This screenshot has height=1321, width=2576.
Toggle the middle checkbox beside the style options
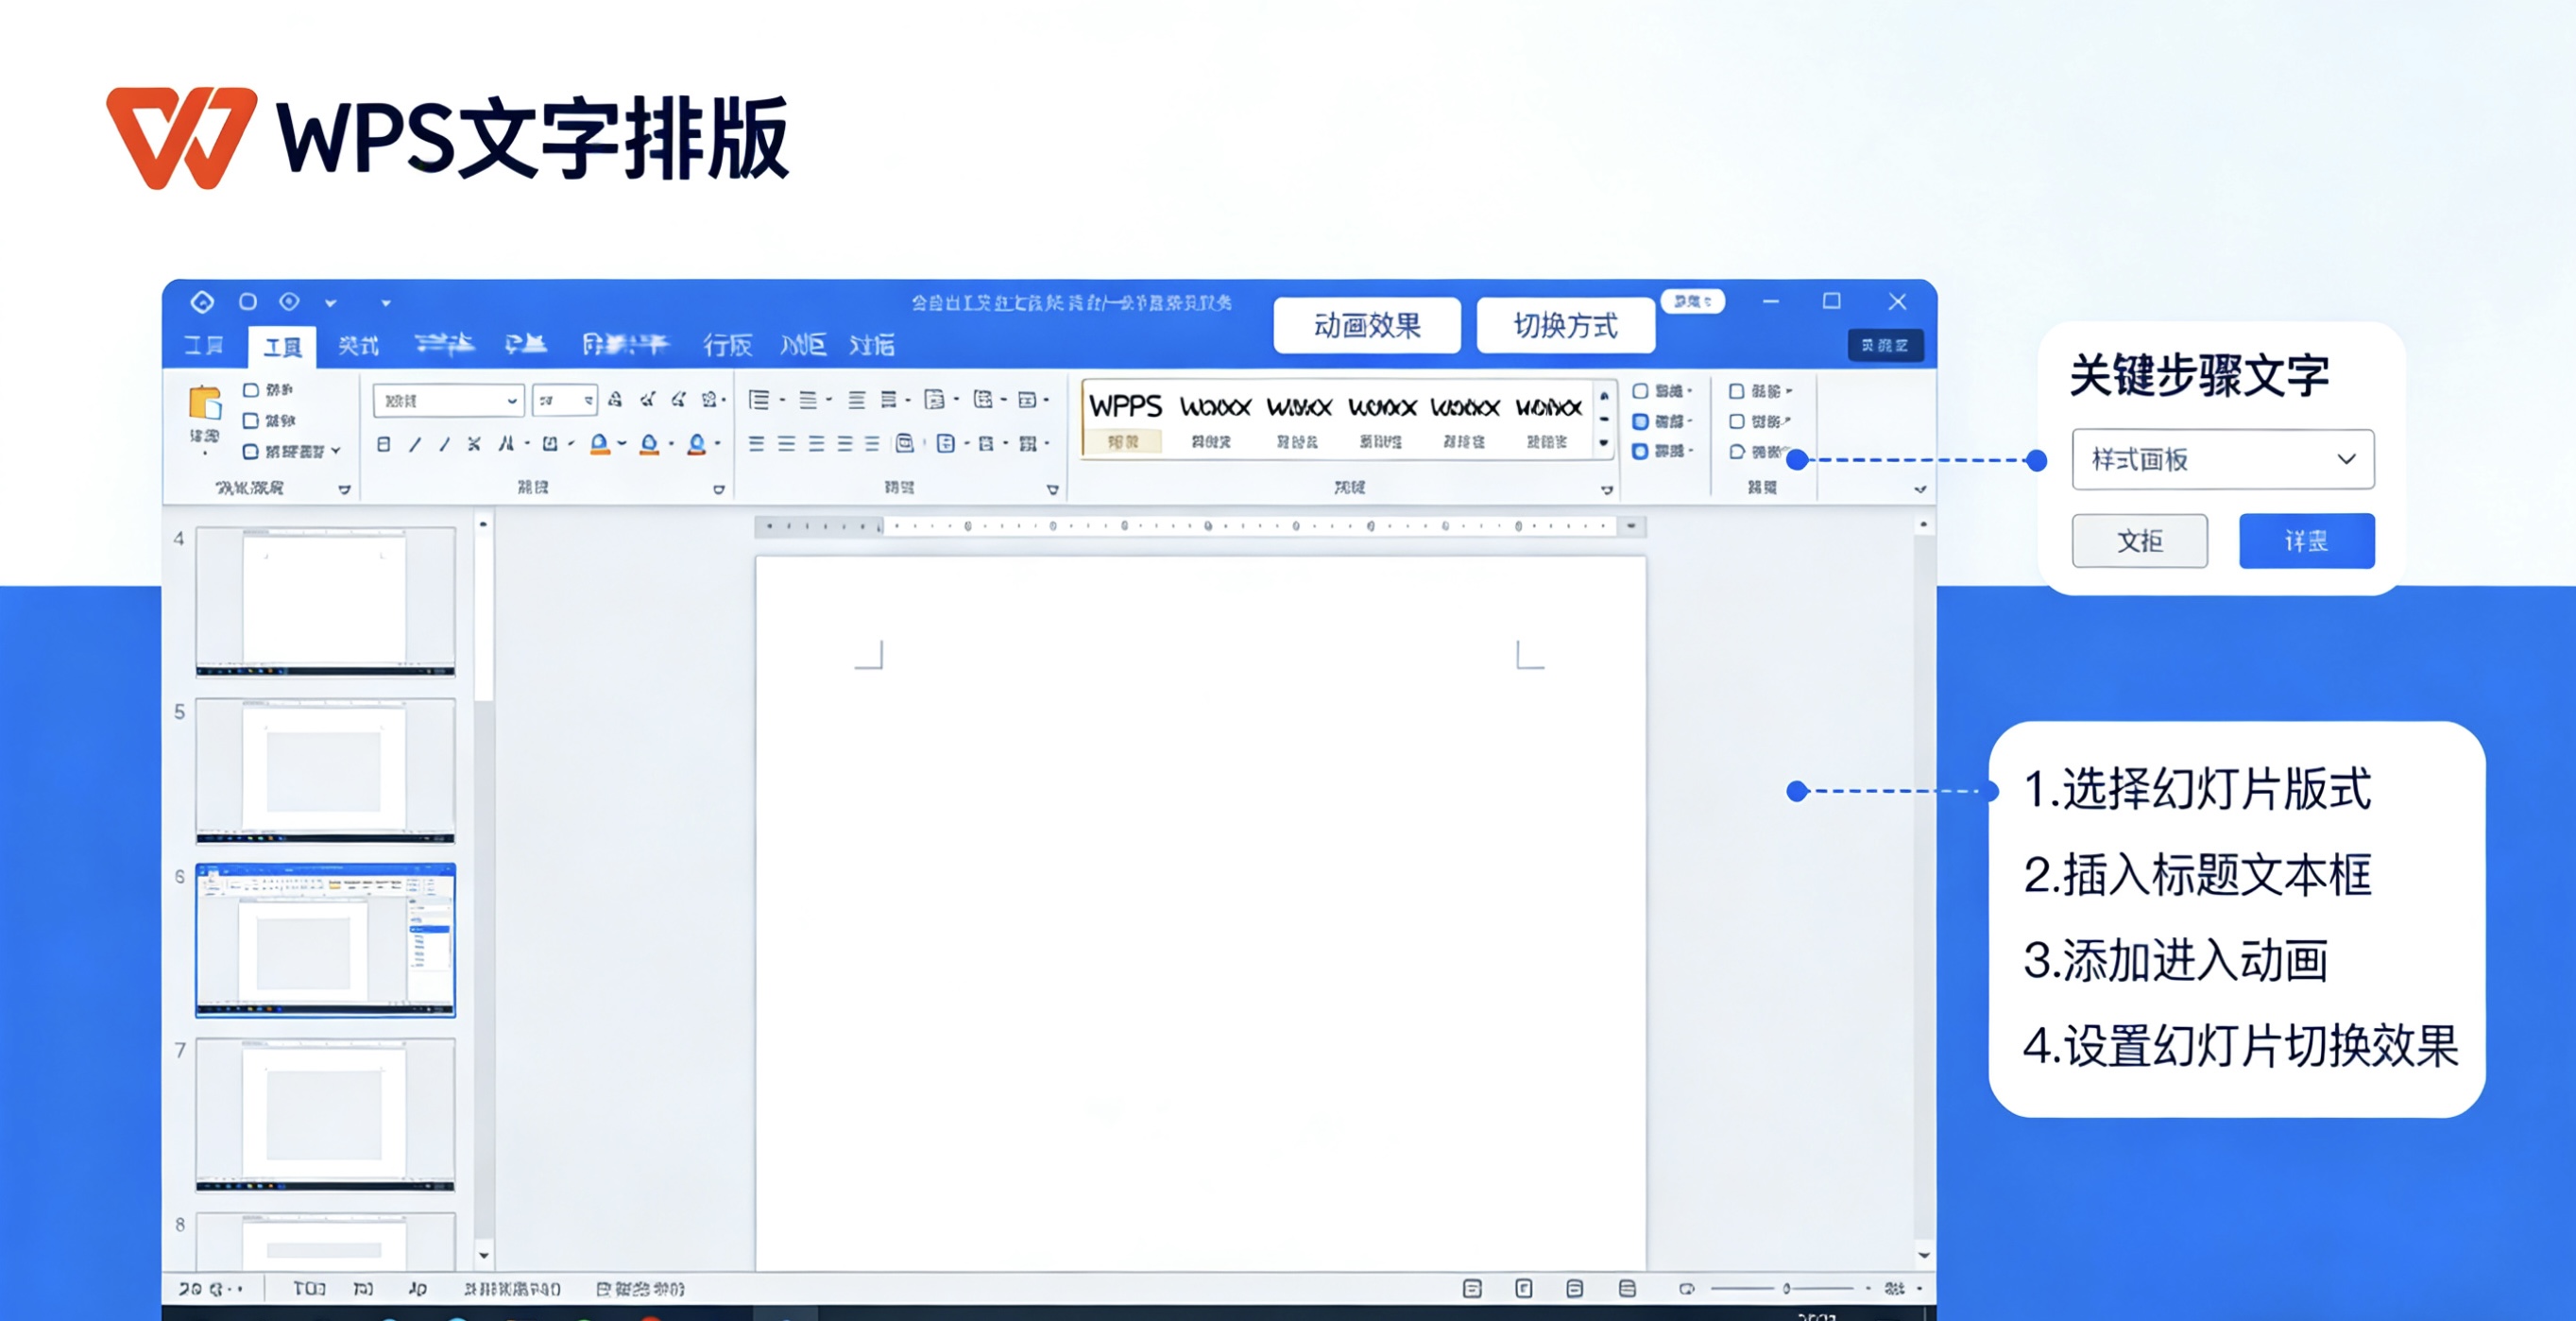pyautogui.click(x=1640, y=421)
